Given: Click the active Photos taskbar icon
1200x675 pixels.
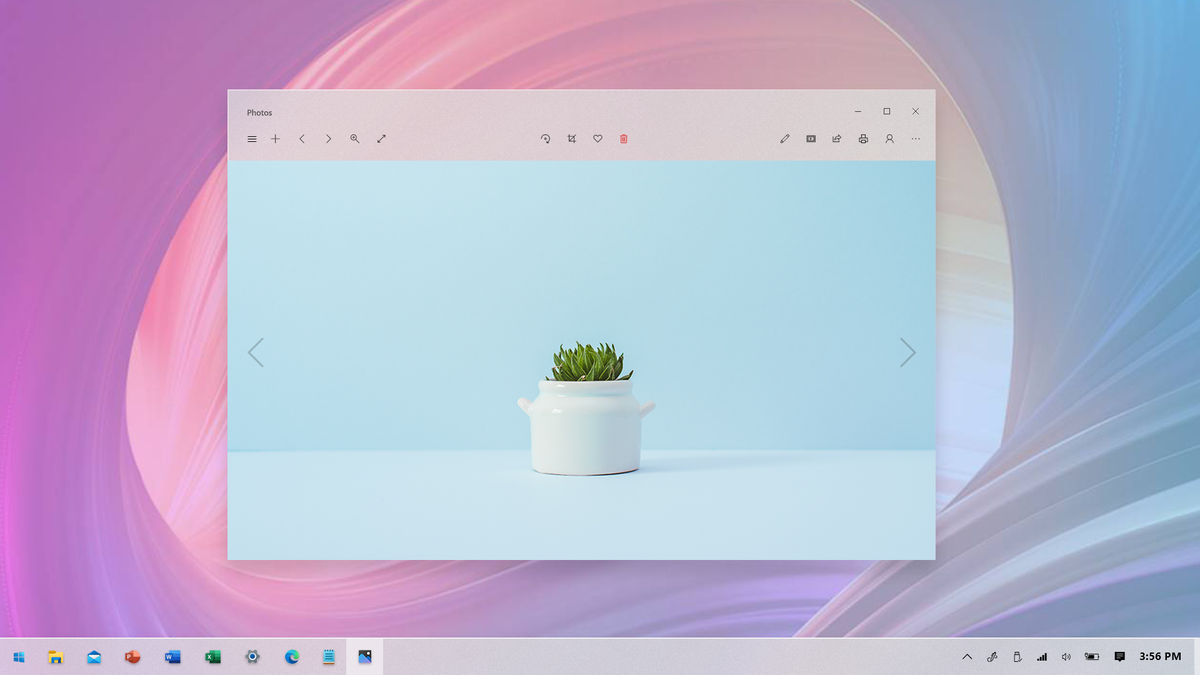Looking at the screenshot, I should (x=365, y=657).
